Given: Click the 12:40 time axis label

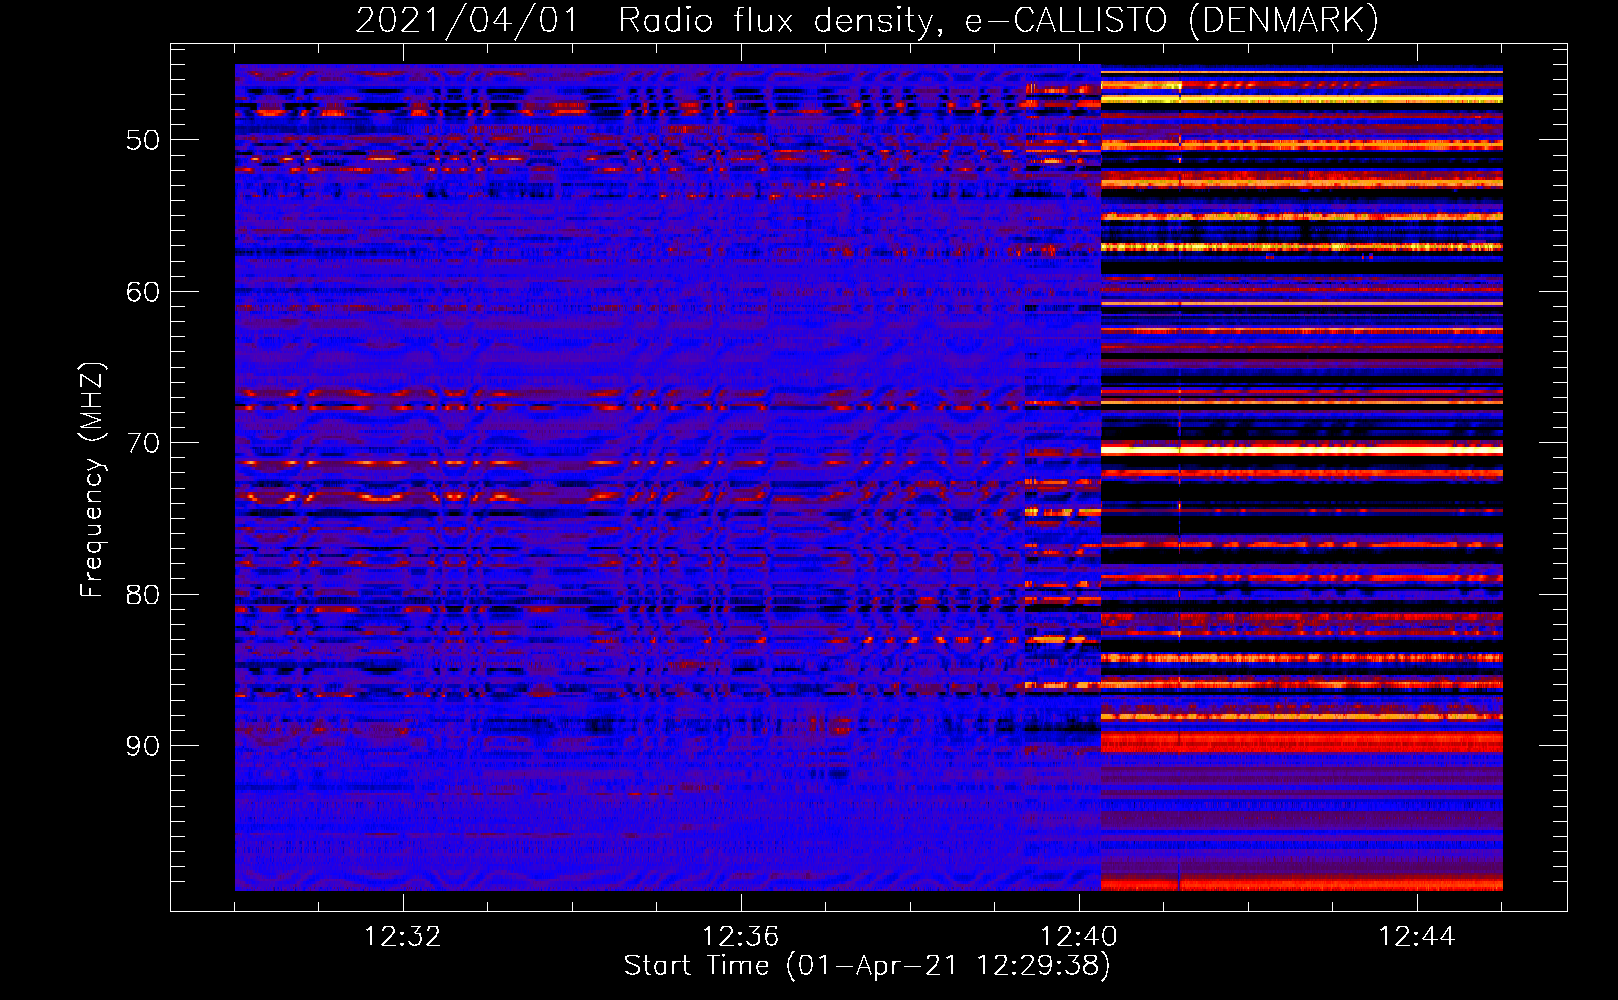Looking at the screenshot, I should pos(1079,937).
